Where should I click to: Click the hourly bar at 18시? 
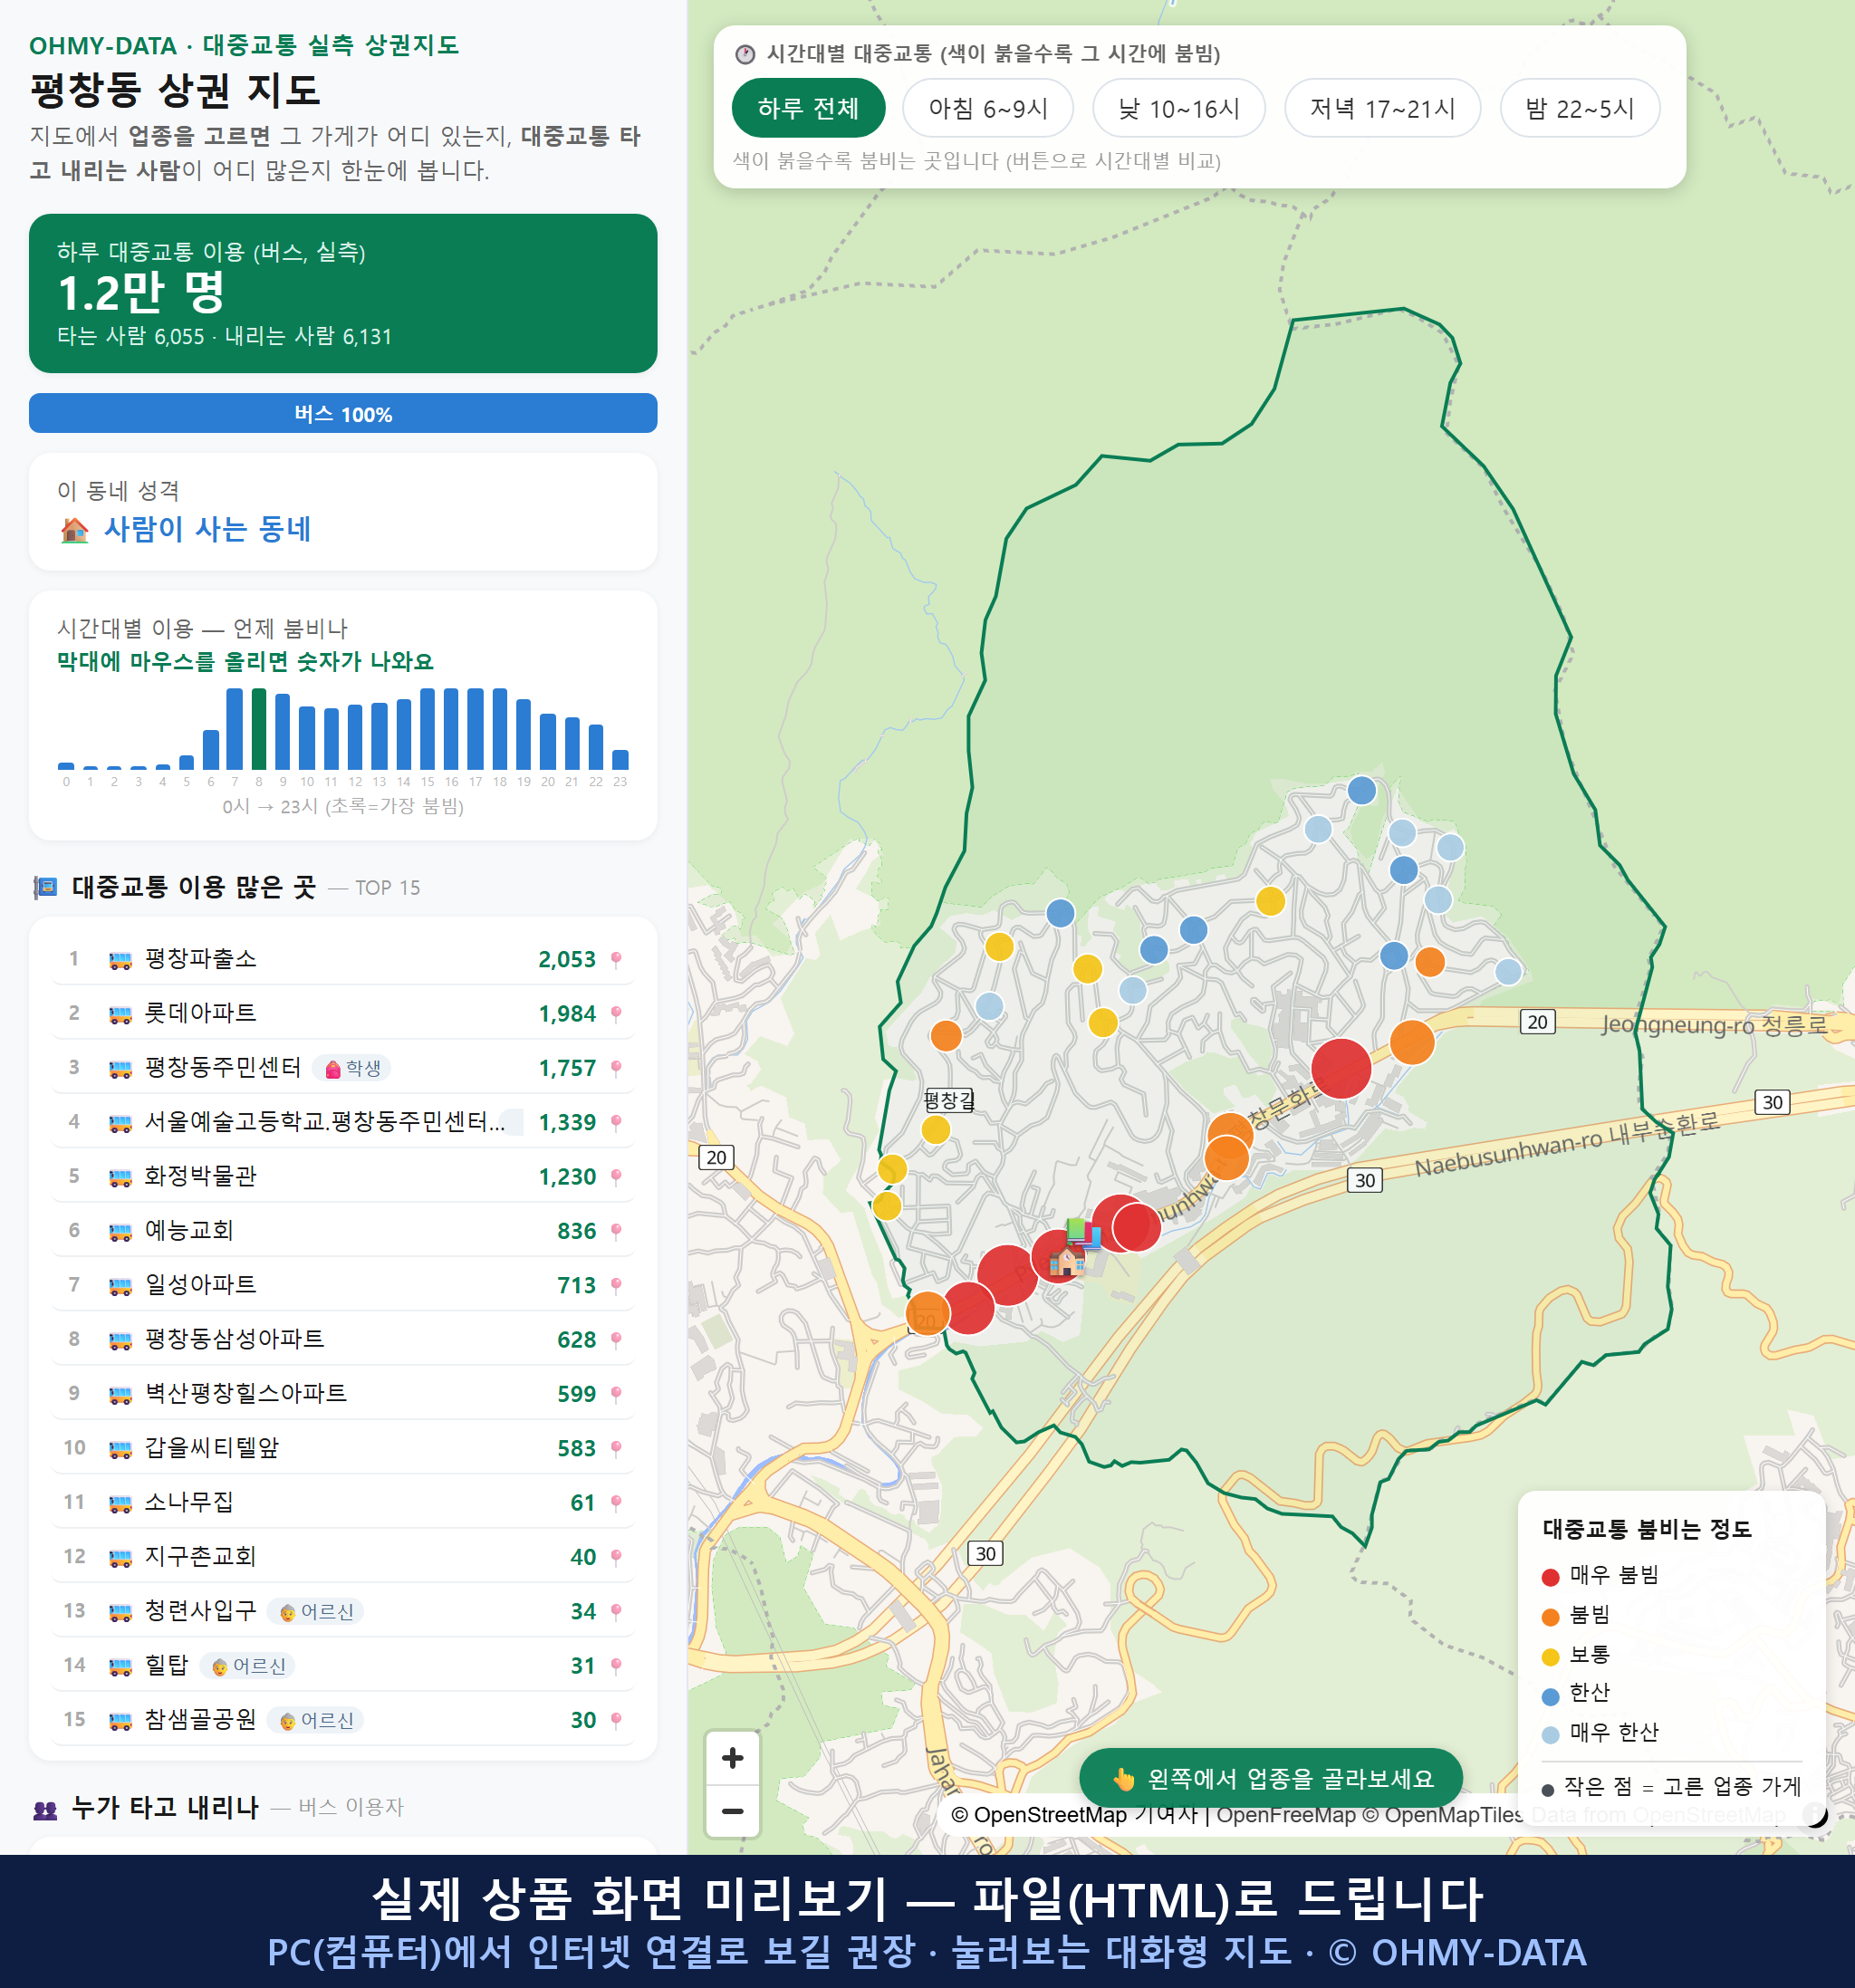(500, 729)
